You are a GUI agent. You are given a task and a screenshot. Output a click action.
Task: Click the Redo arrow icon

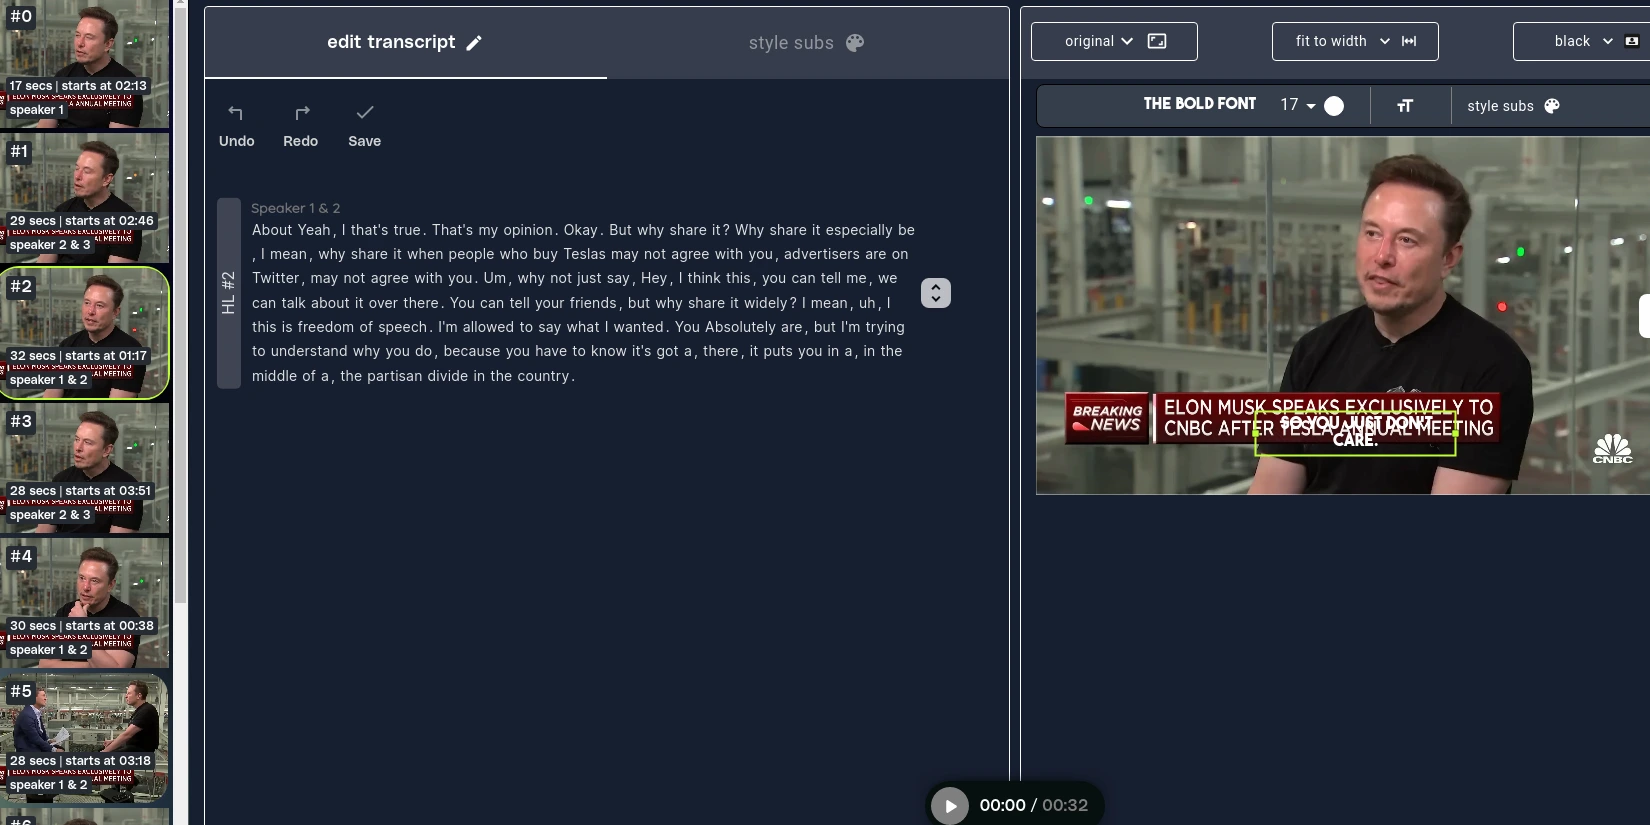pos(301,113)
